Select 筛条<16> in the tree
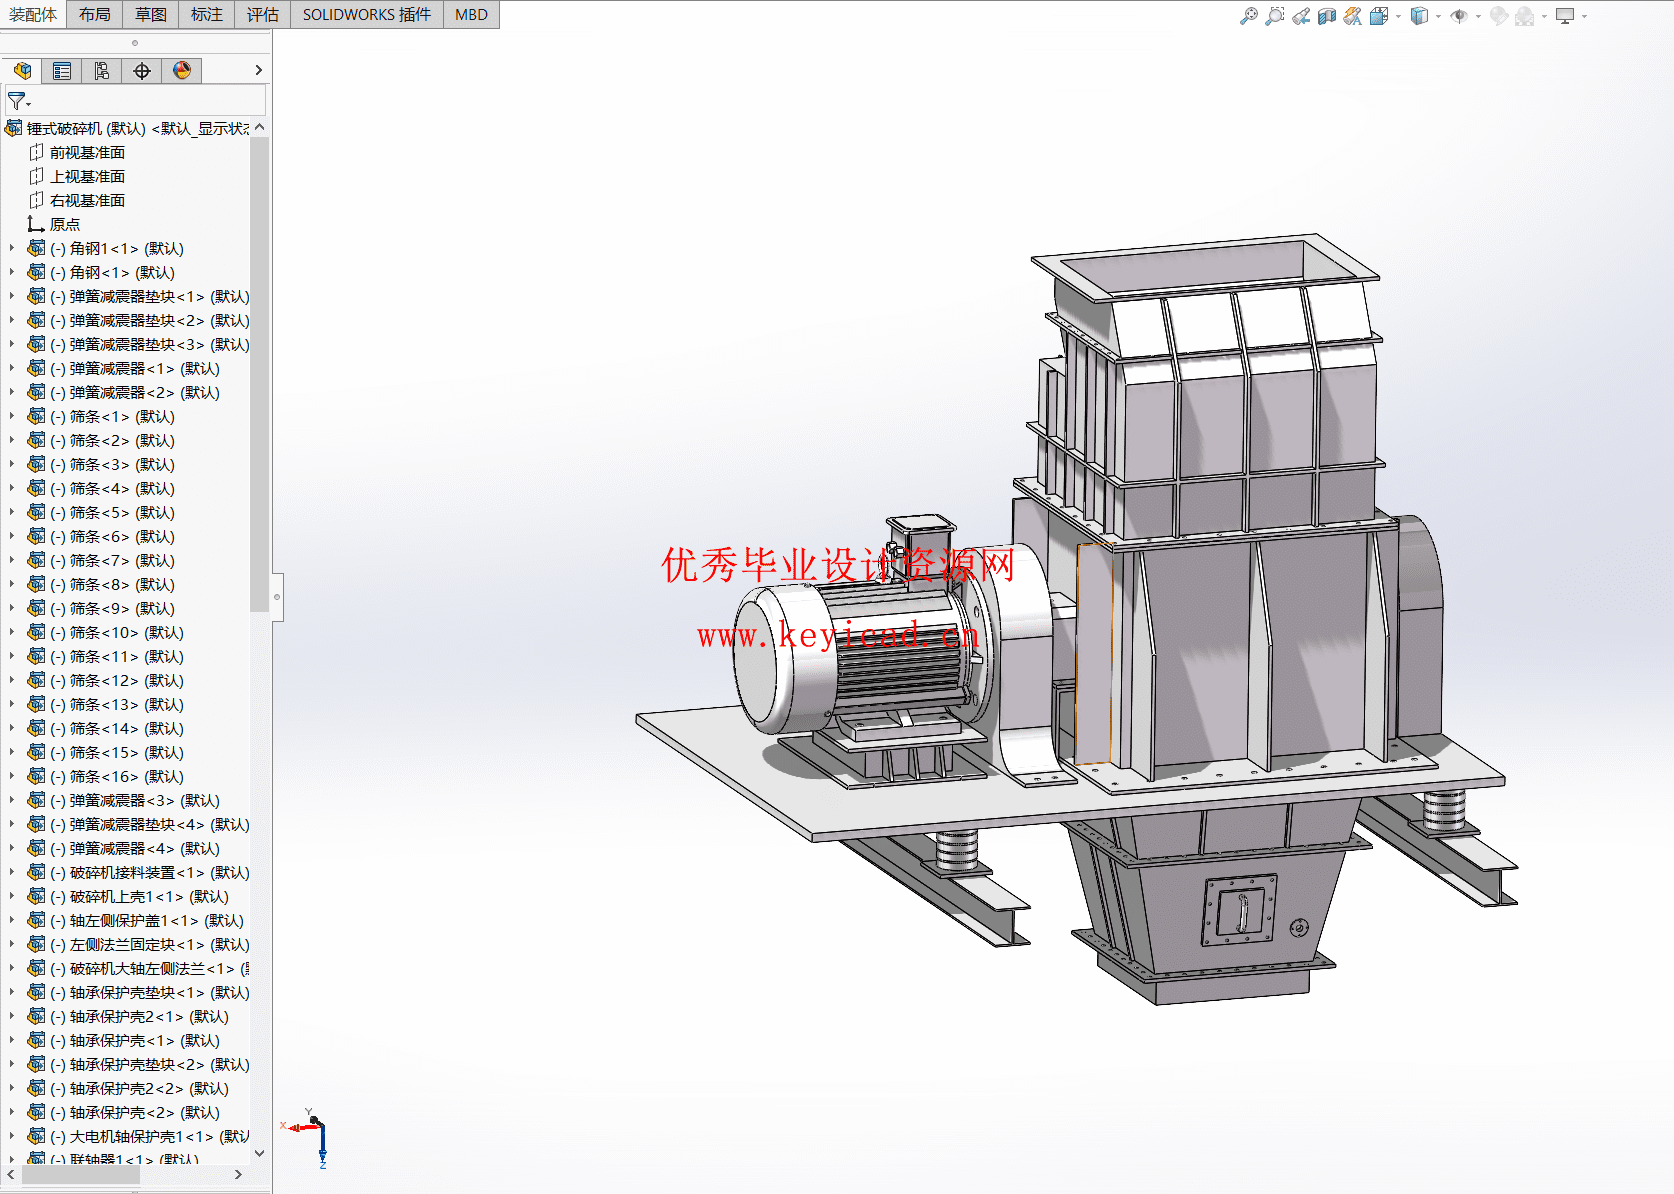 coord(117,776)
